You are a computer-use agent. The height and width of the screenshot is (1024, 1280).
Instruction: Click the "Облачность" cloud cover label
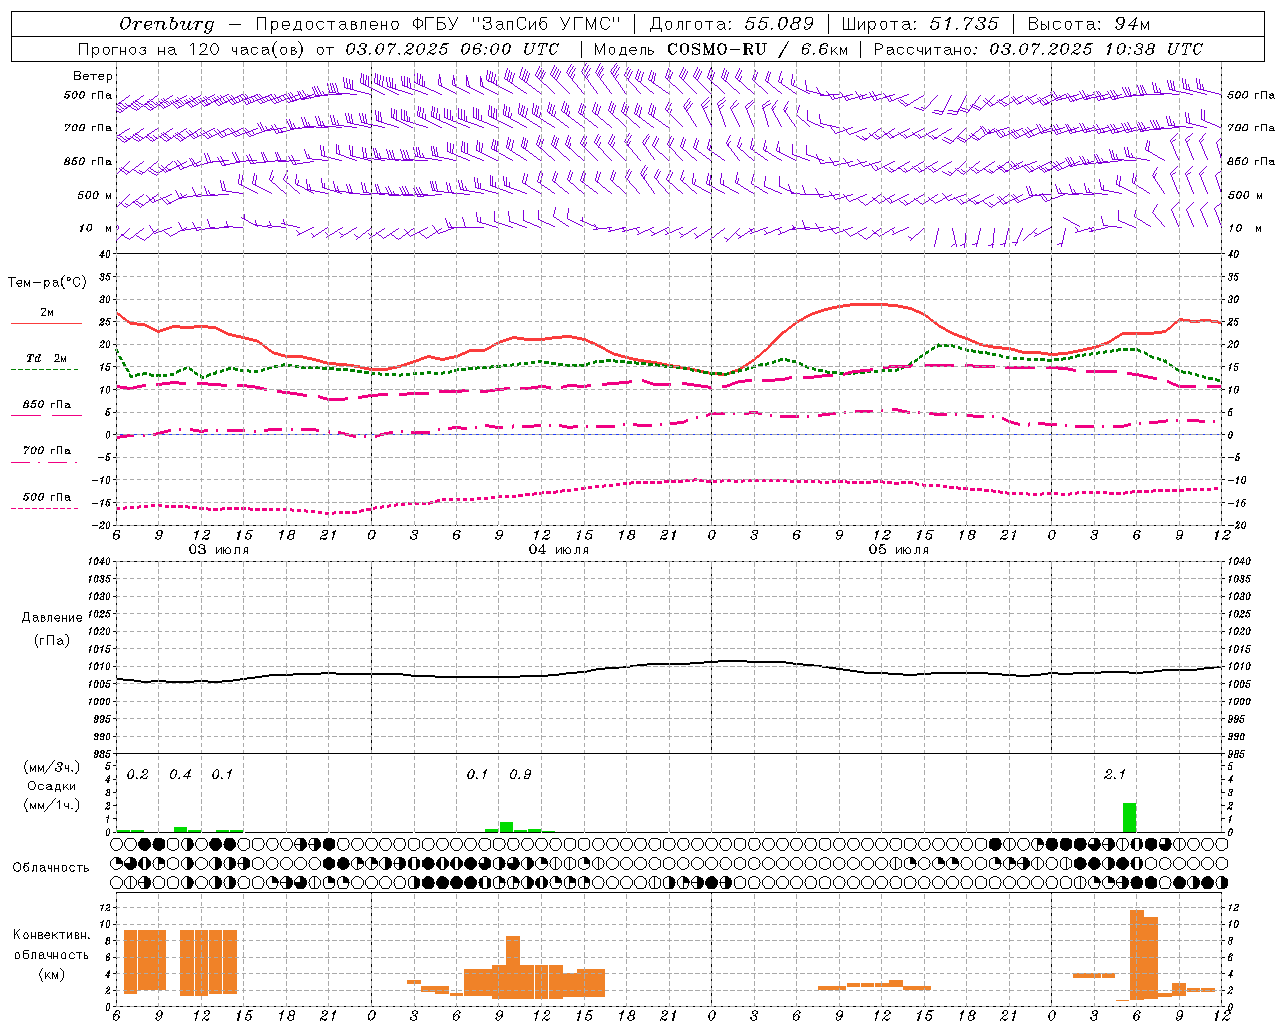(51, 867)
